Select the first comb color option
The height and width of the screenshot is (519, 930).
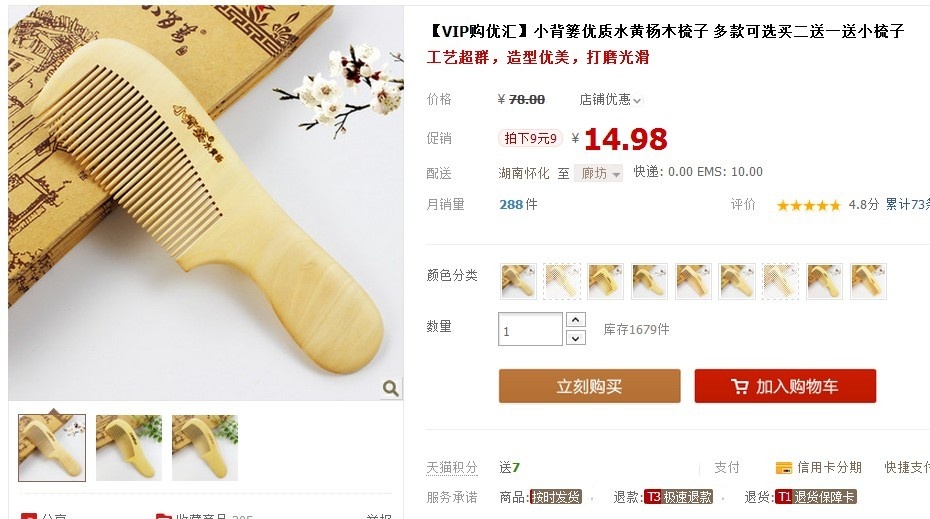518,281
